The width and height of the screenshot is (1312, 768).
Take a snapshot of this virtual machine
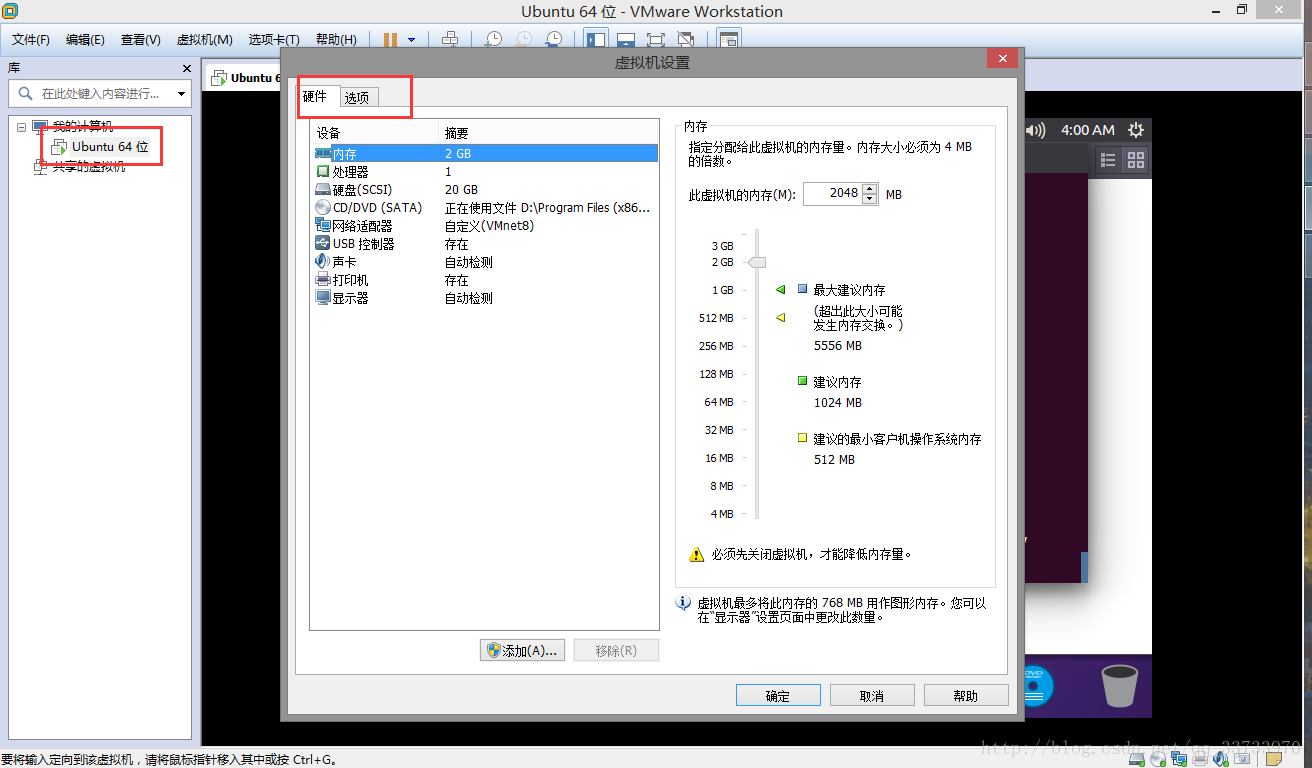pyautogui.click(x=494, y=39)
